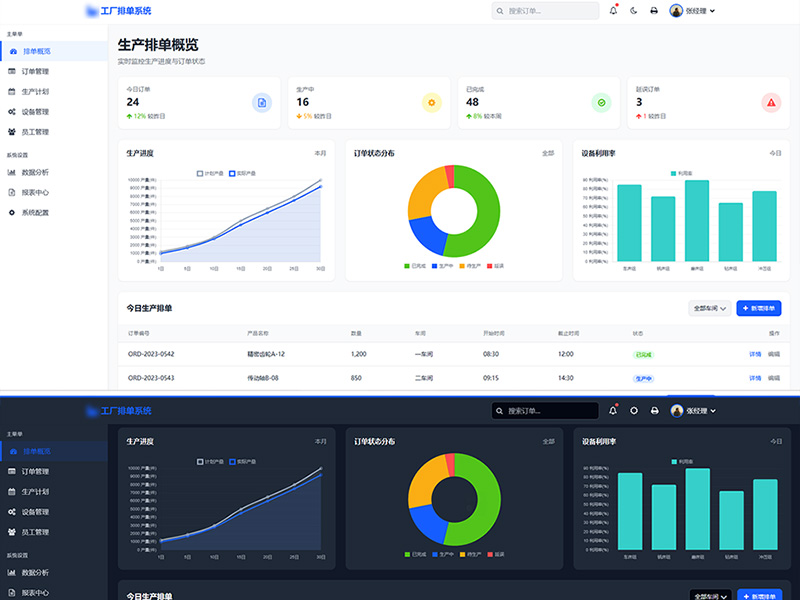Image resolution: width=800 pixels, height=600 pixels.
Task: Toggle the 计划产量 legend in 生产进度 chart
Action: tap(200, 173)
